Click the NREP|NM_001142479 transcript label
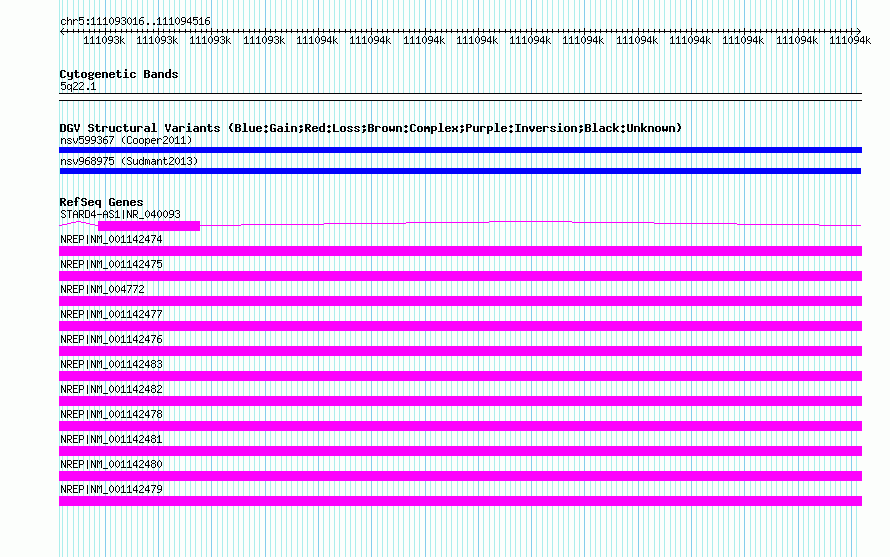The height and width of the screenshot is (557, 890). [x=111, y=489]
